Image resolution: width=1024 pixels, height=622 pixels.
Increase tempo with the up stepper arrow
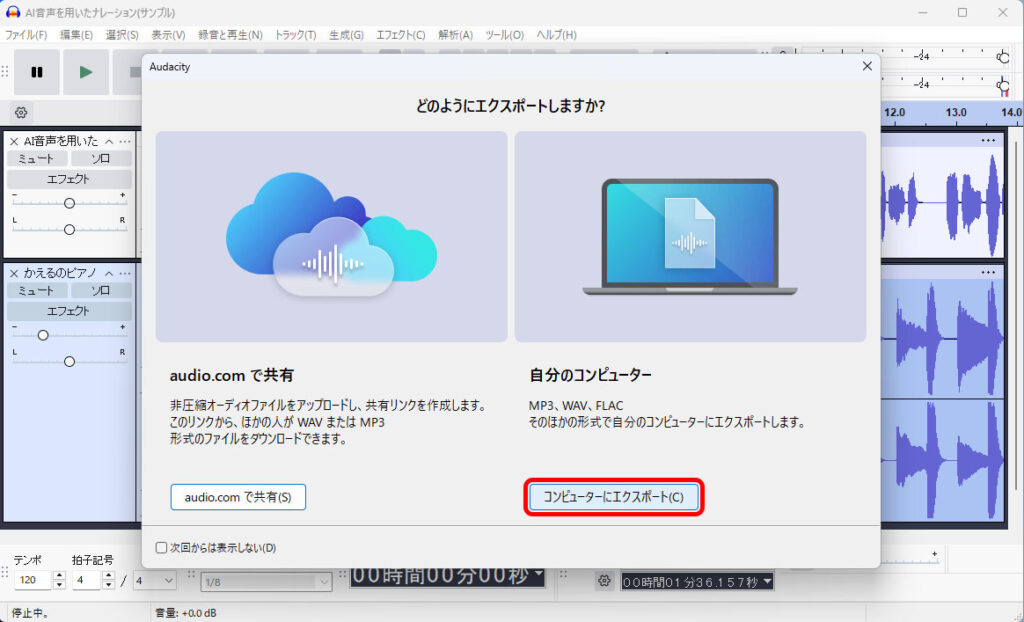[59, 576]
